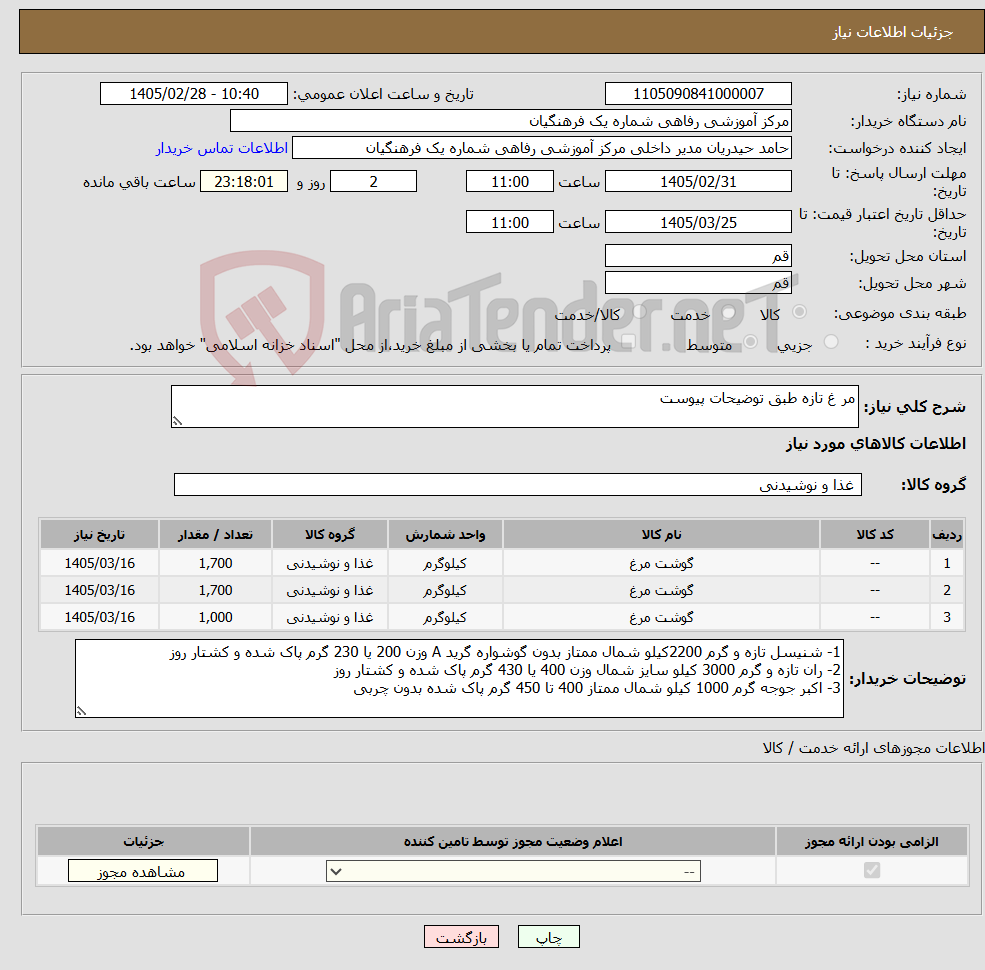The width and height of the screenshot is (985, 970).
Task: Click the بازگشت back button
Action: 461,937
